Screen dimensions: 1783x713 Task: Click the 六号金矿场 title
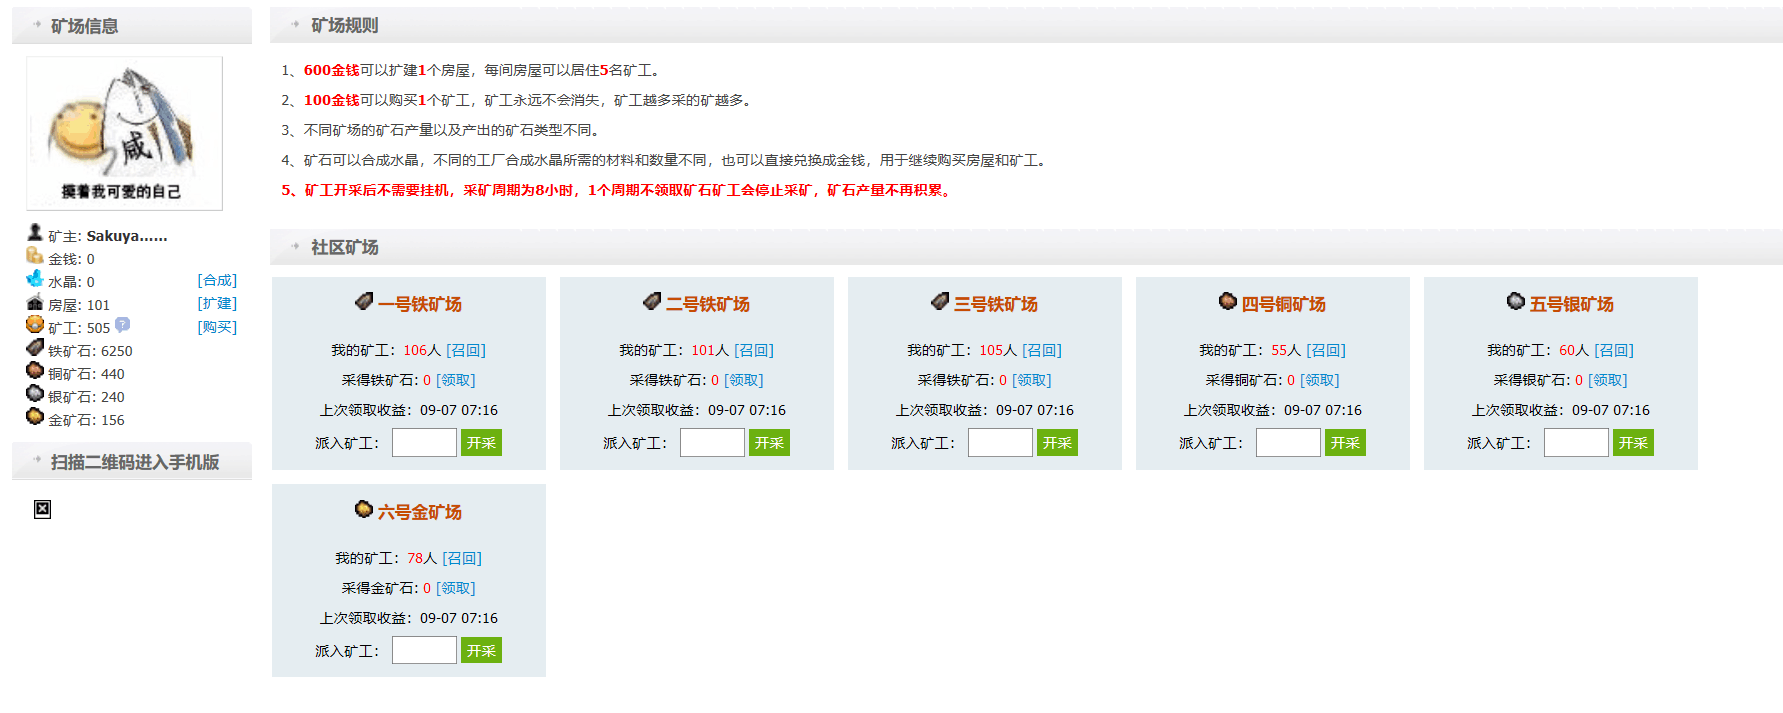[420, 512]
